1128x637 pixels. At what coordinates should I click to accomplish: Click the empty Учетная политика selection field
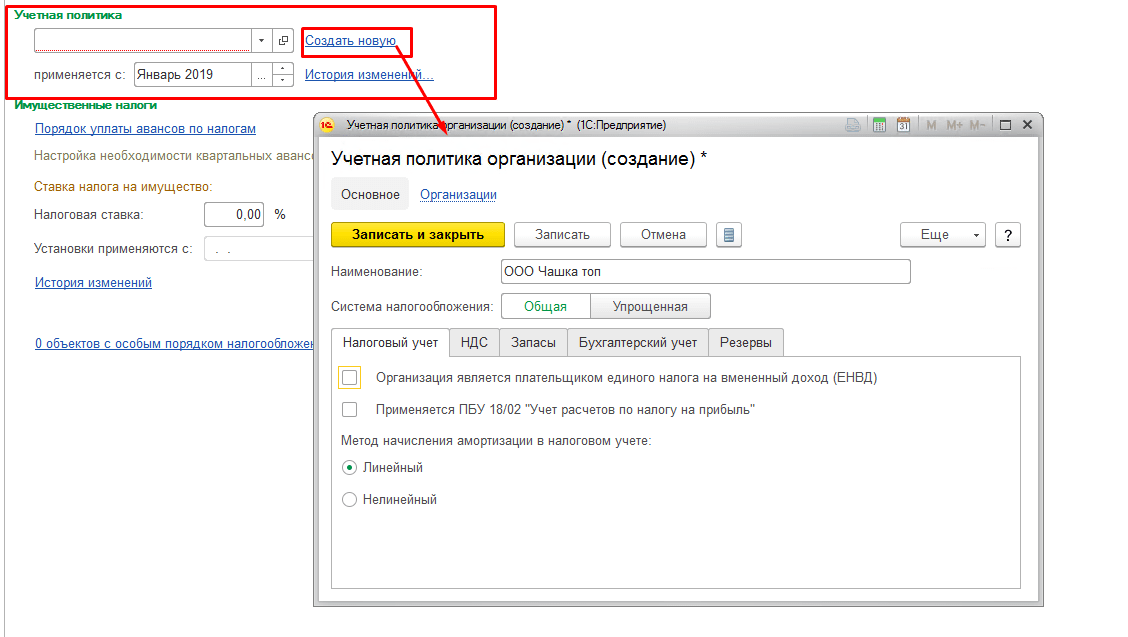point(142,40)
